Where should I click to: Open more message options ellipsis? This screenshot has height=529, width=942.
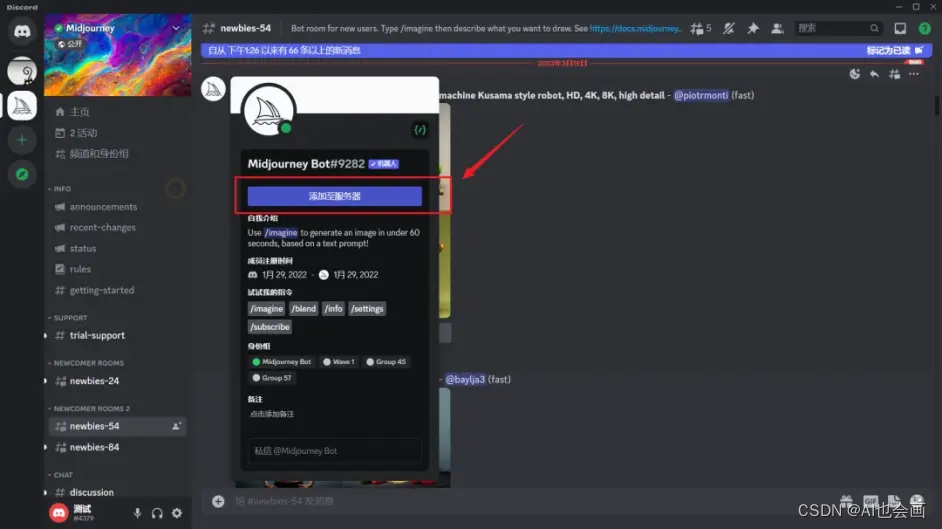tap(914, 74)
